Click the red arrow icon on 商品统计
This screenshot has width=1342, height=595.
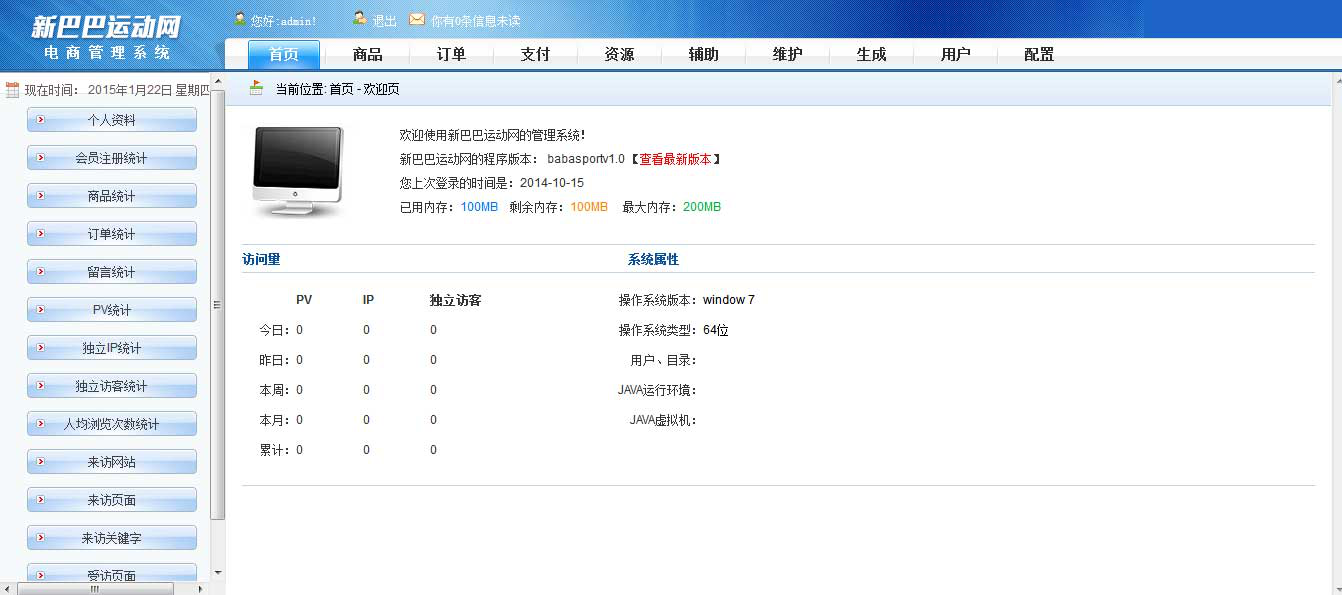pyautogui.click(x=41, y=196)
